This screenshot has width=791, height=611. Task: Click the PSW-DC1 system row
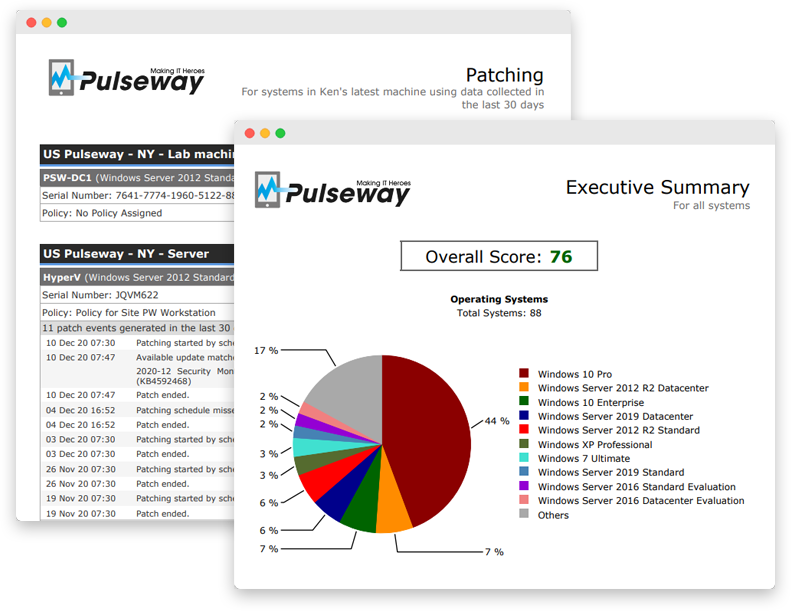point(137,178)
